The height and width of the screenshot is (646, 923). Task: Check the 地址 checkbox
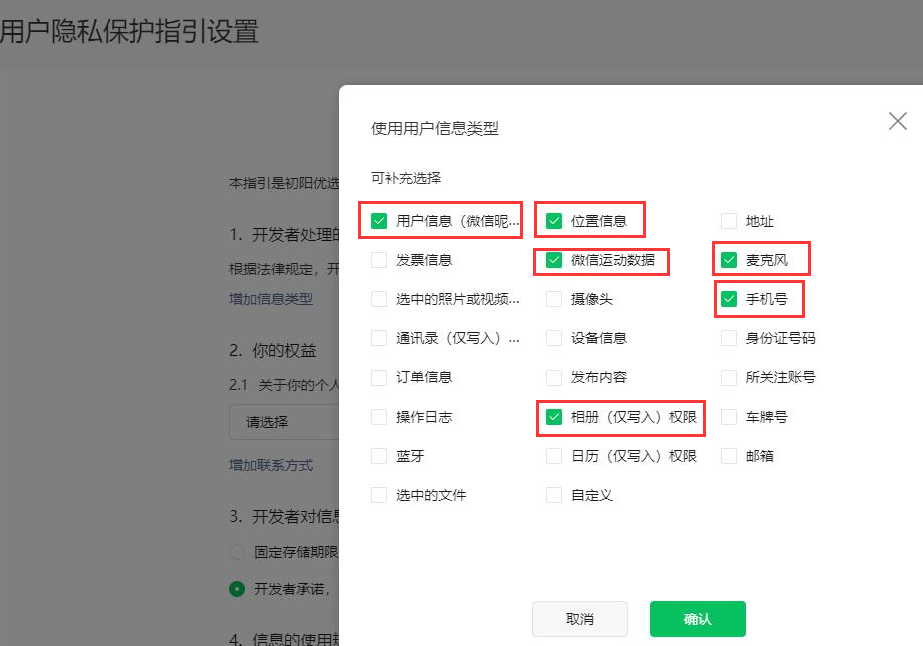point(729,221)
